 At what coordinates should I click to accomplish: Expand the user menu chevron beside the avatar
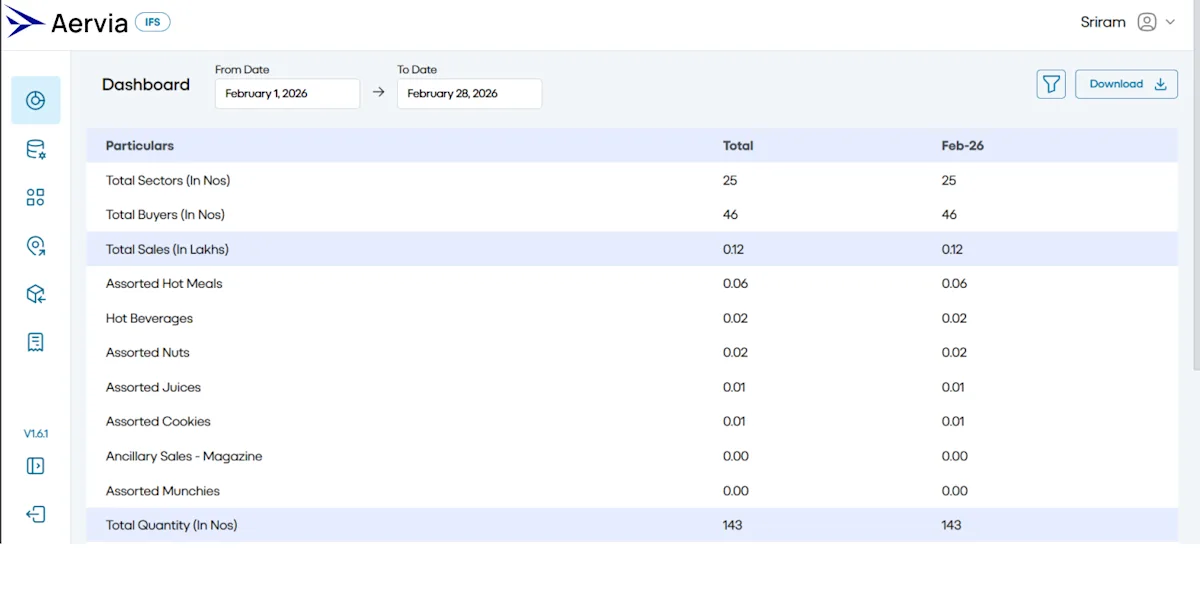point(1170,22)
